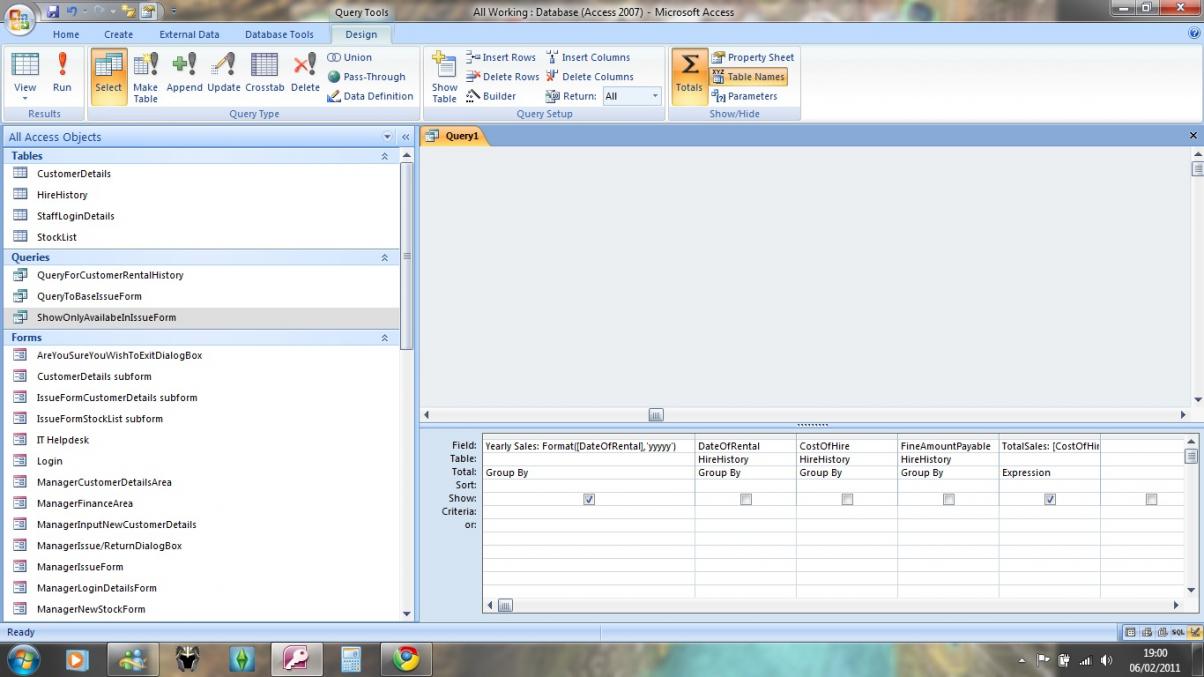Select Pass-Through query option
This screenshot has height=677, width=1204.
[367, 77]
